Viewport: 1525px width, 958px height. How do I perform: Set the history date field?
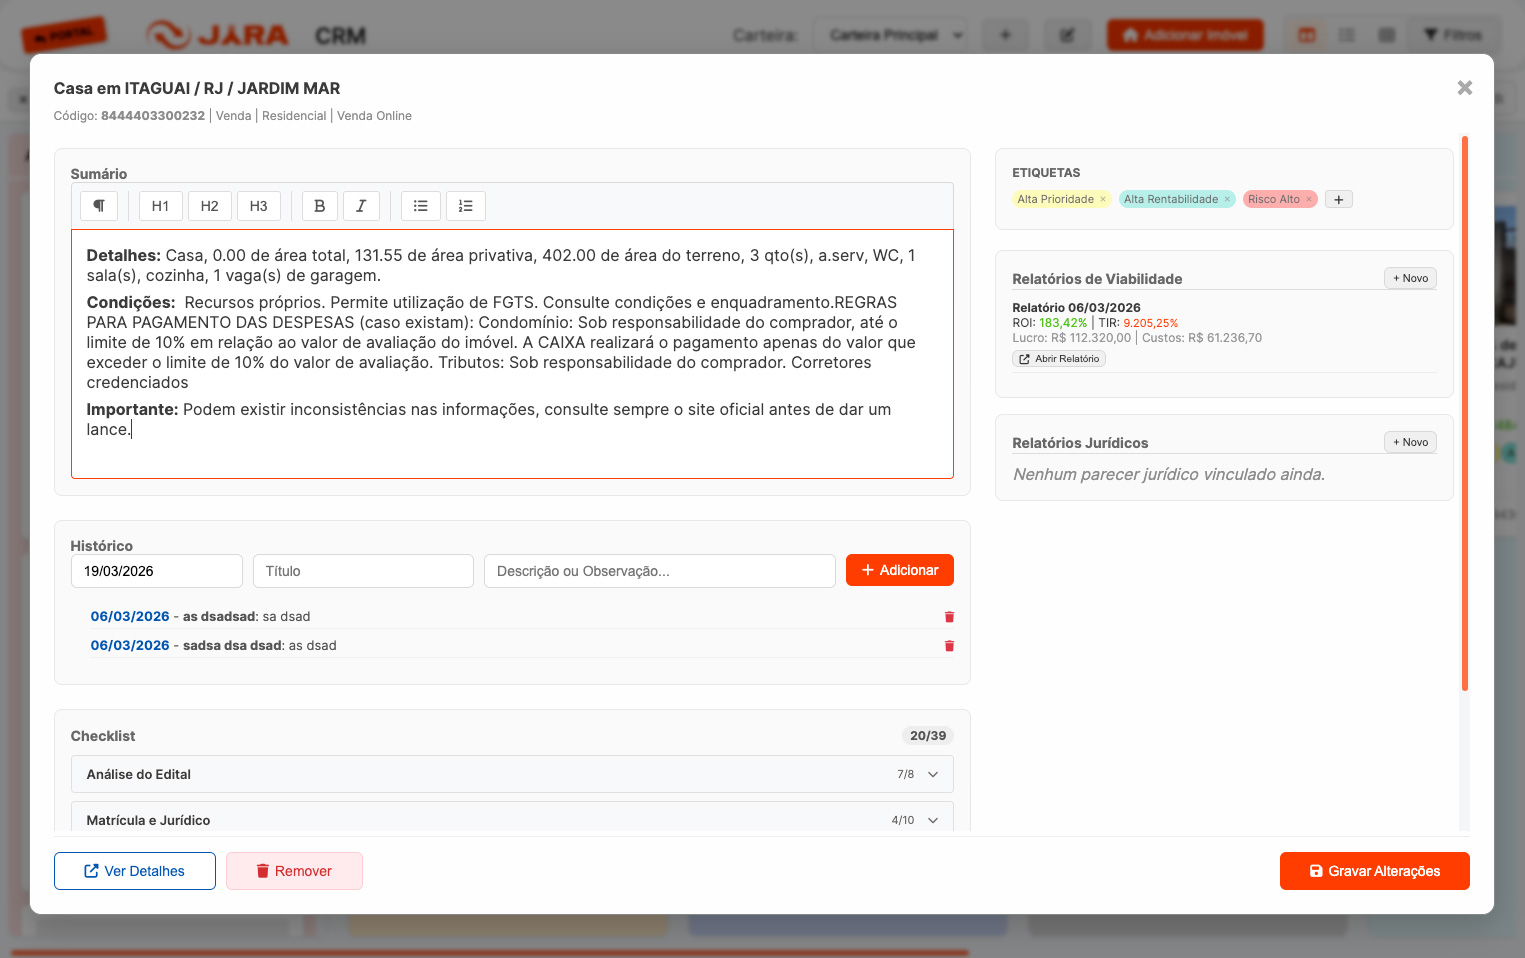click(157, 571)
